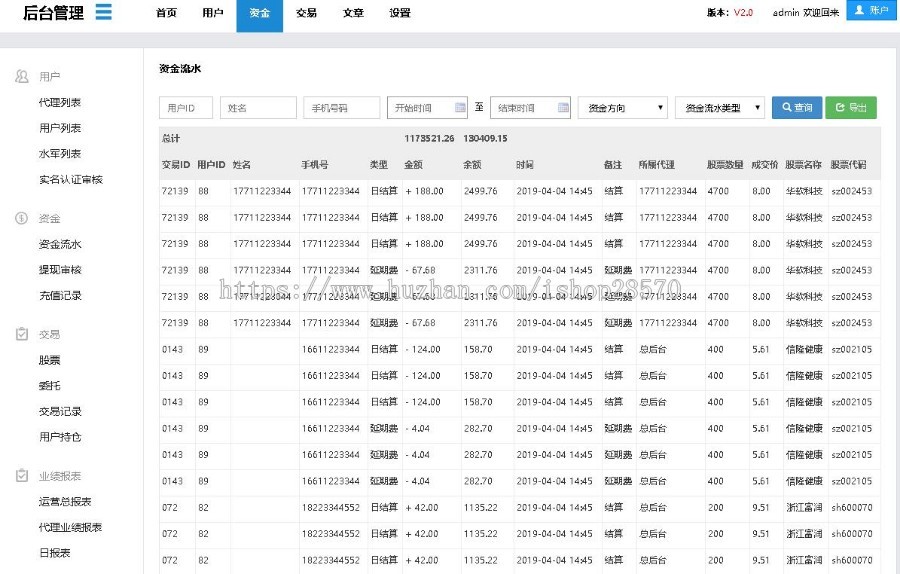
Task: Toggle the hamburger sidebar menu icon
Action: tap(103, 11)
